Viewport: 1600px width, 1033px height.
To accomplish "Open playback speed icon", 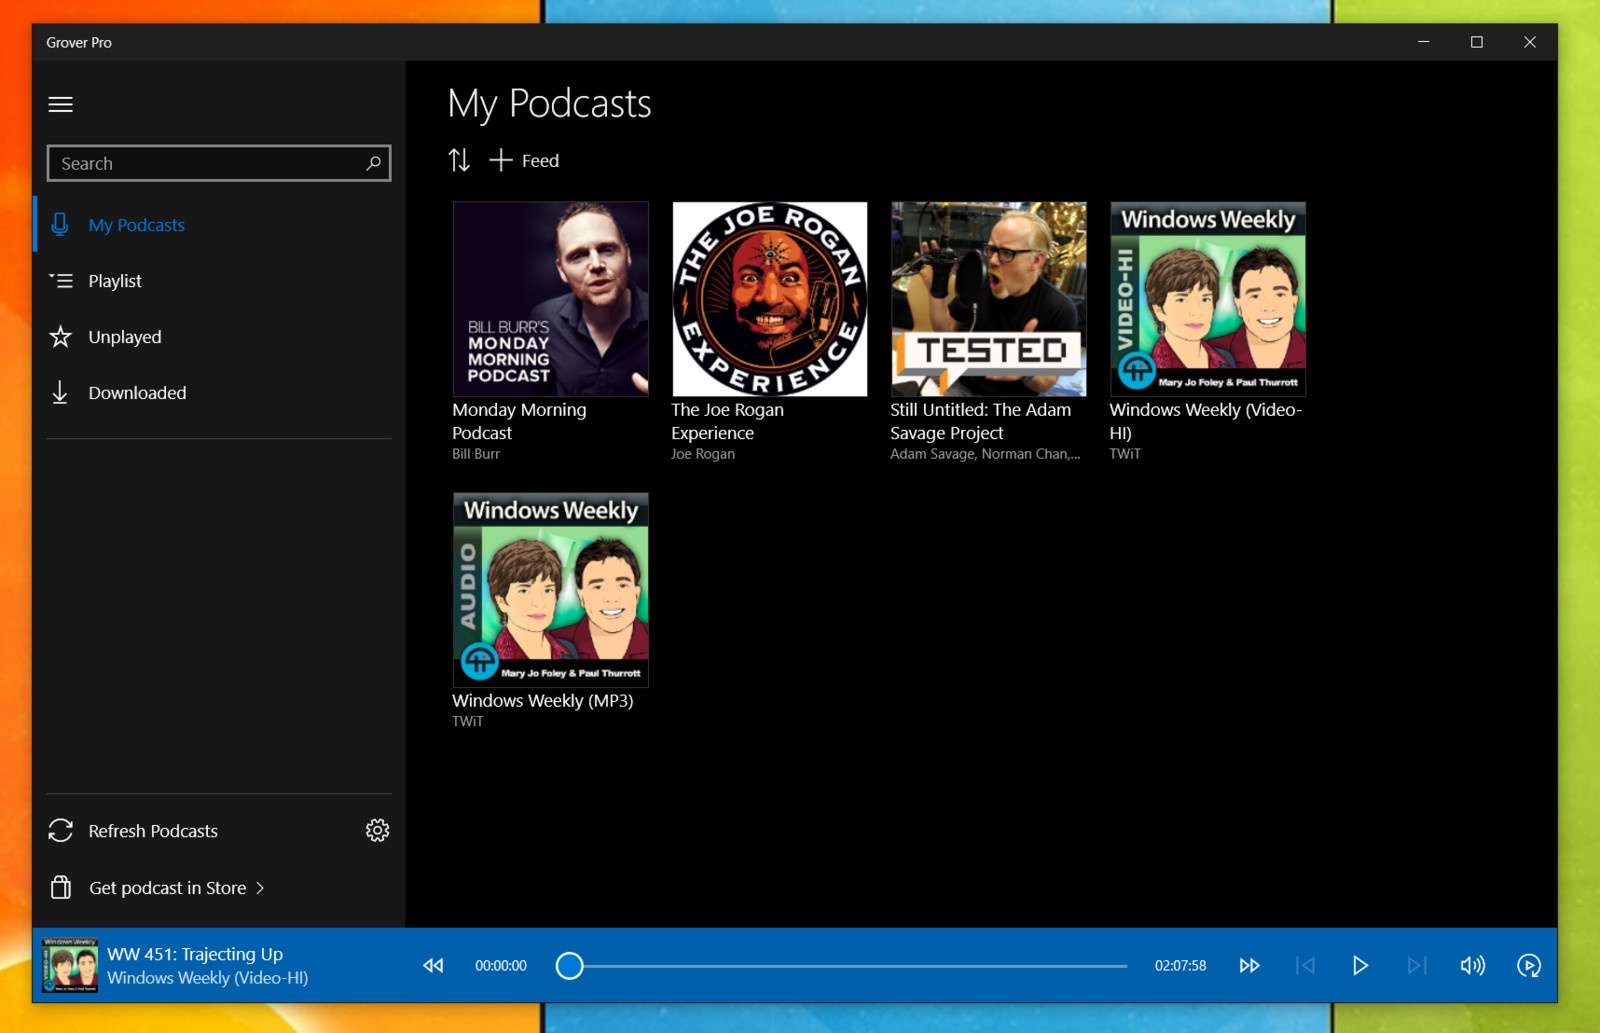I will tap(1528, 965).
